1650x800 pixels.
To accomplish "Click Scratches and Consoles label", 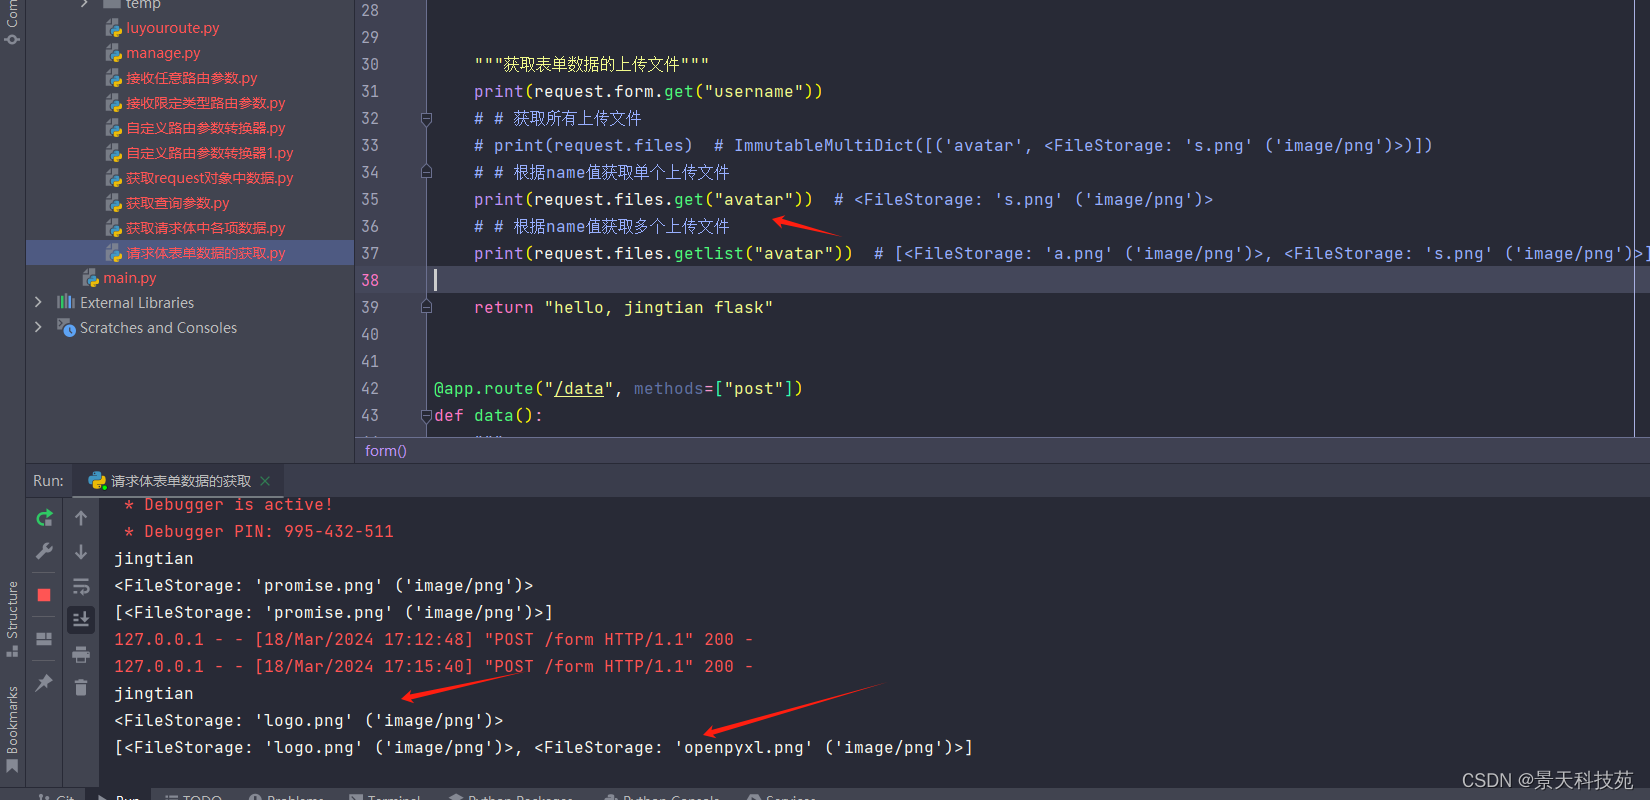I will (158, 327).
